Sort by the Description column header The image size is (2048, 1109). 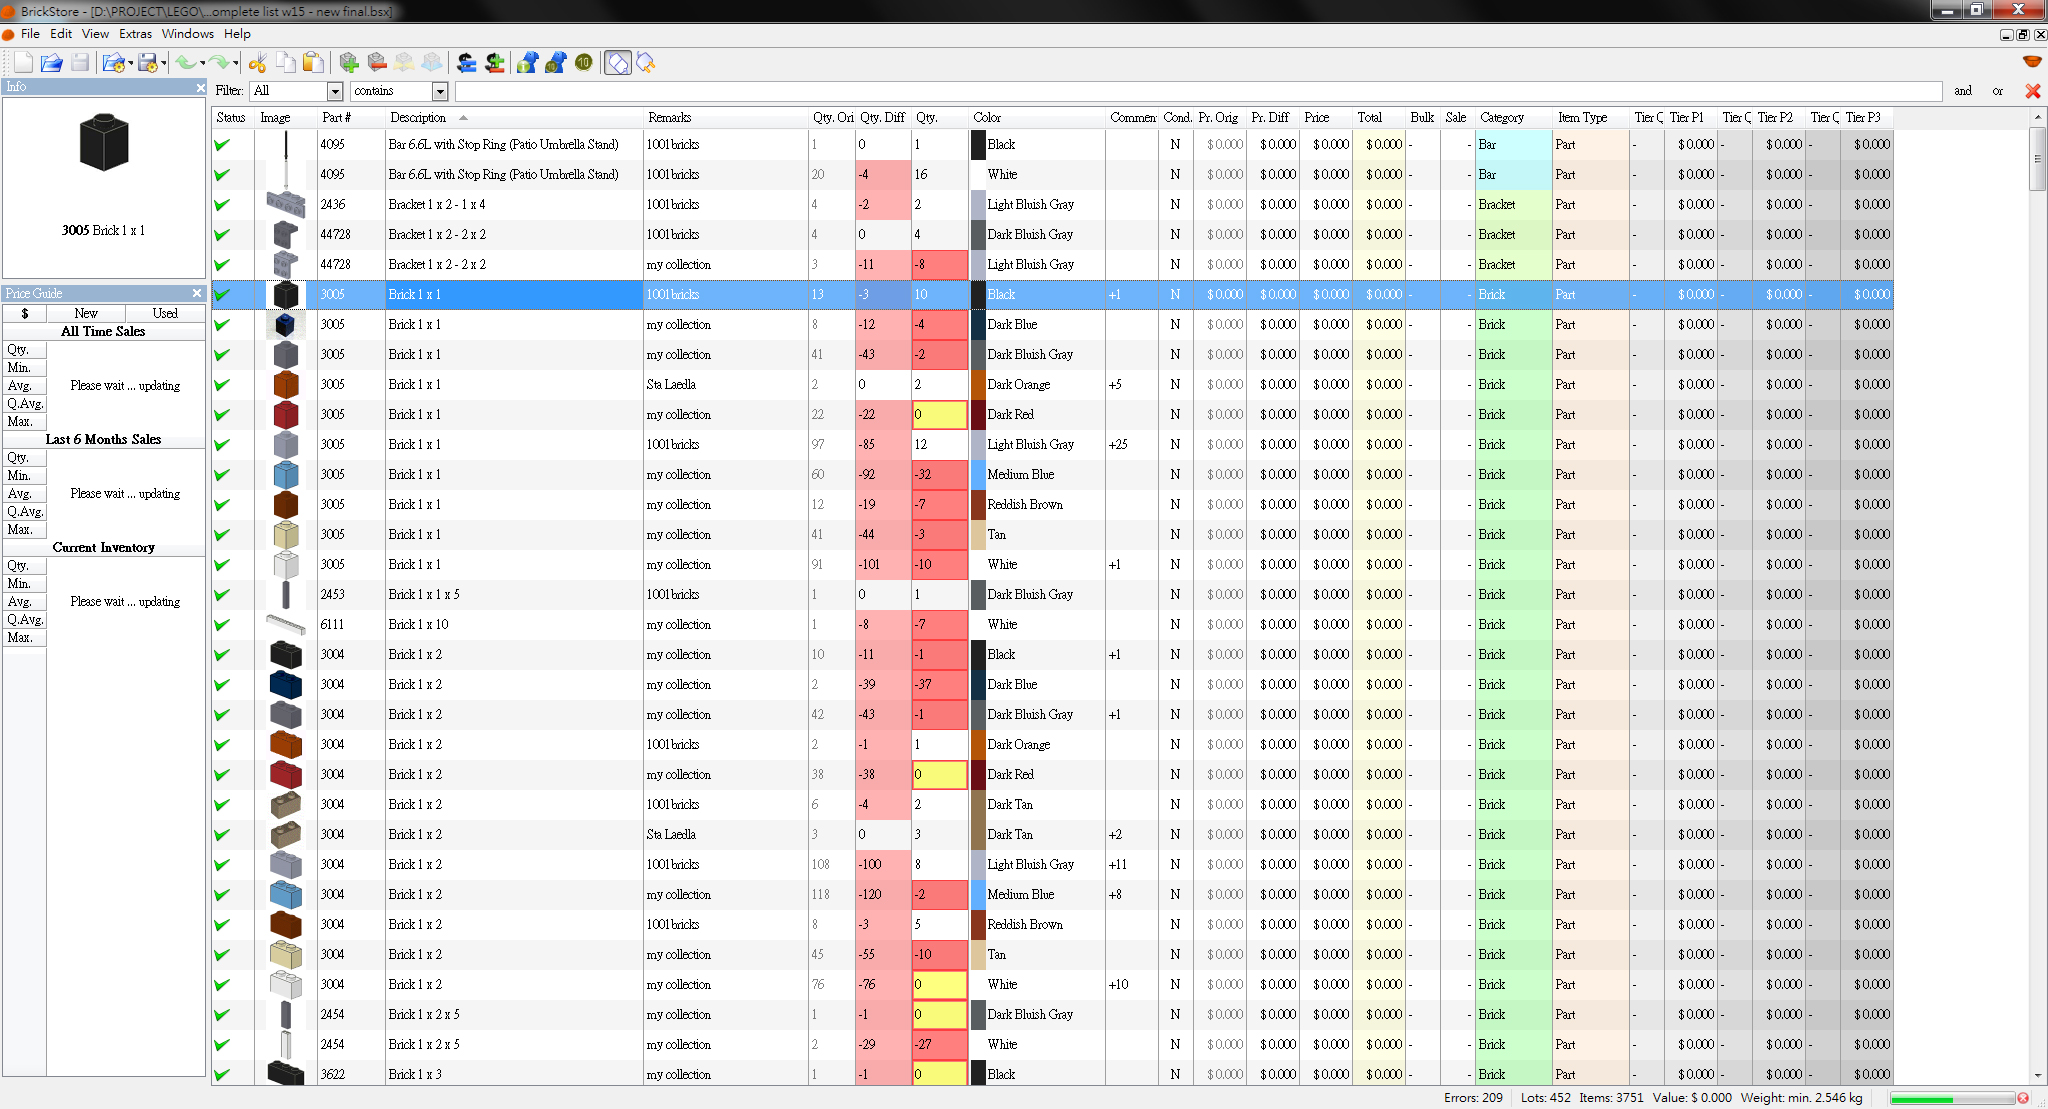pyautogui.click(x=418, y=117)
